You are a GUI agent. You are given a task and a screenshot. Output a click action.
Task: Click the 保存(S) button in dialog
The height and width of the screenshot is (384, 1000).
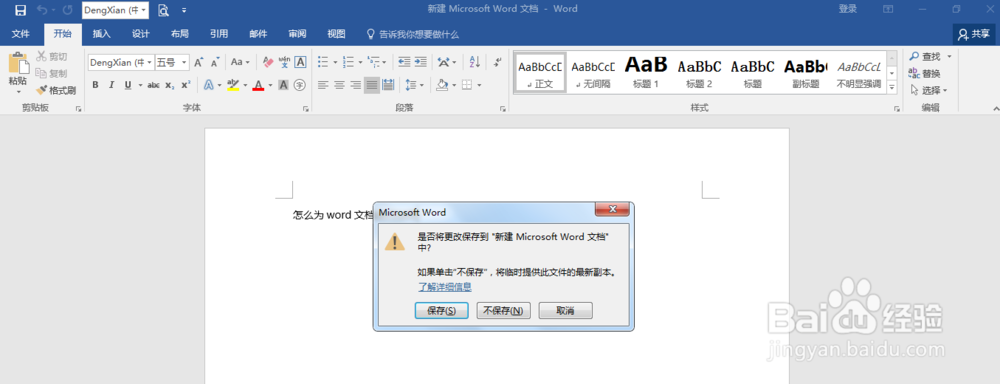point(441,311)
